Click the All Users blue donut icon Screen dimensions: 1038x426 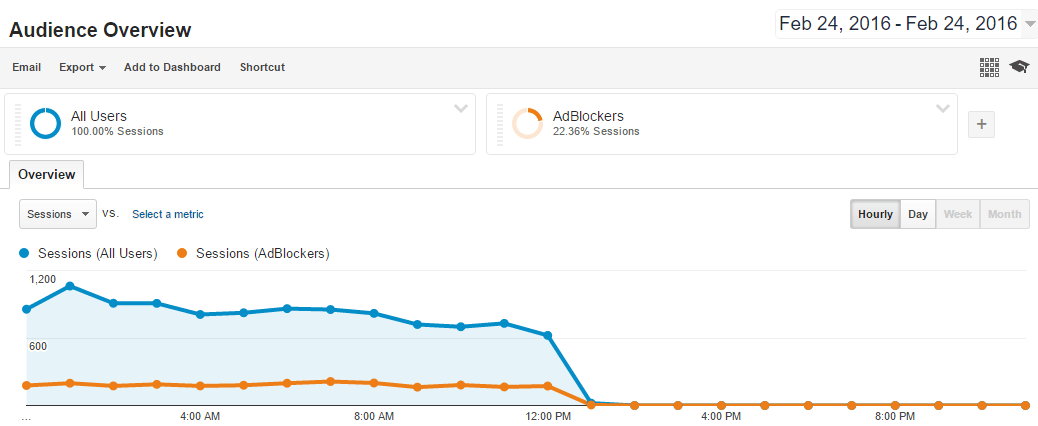(46, 123)
